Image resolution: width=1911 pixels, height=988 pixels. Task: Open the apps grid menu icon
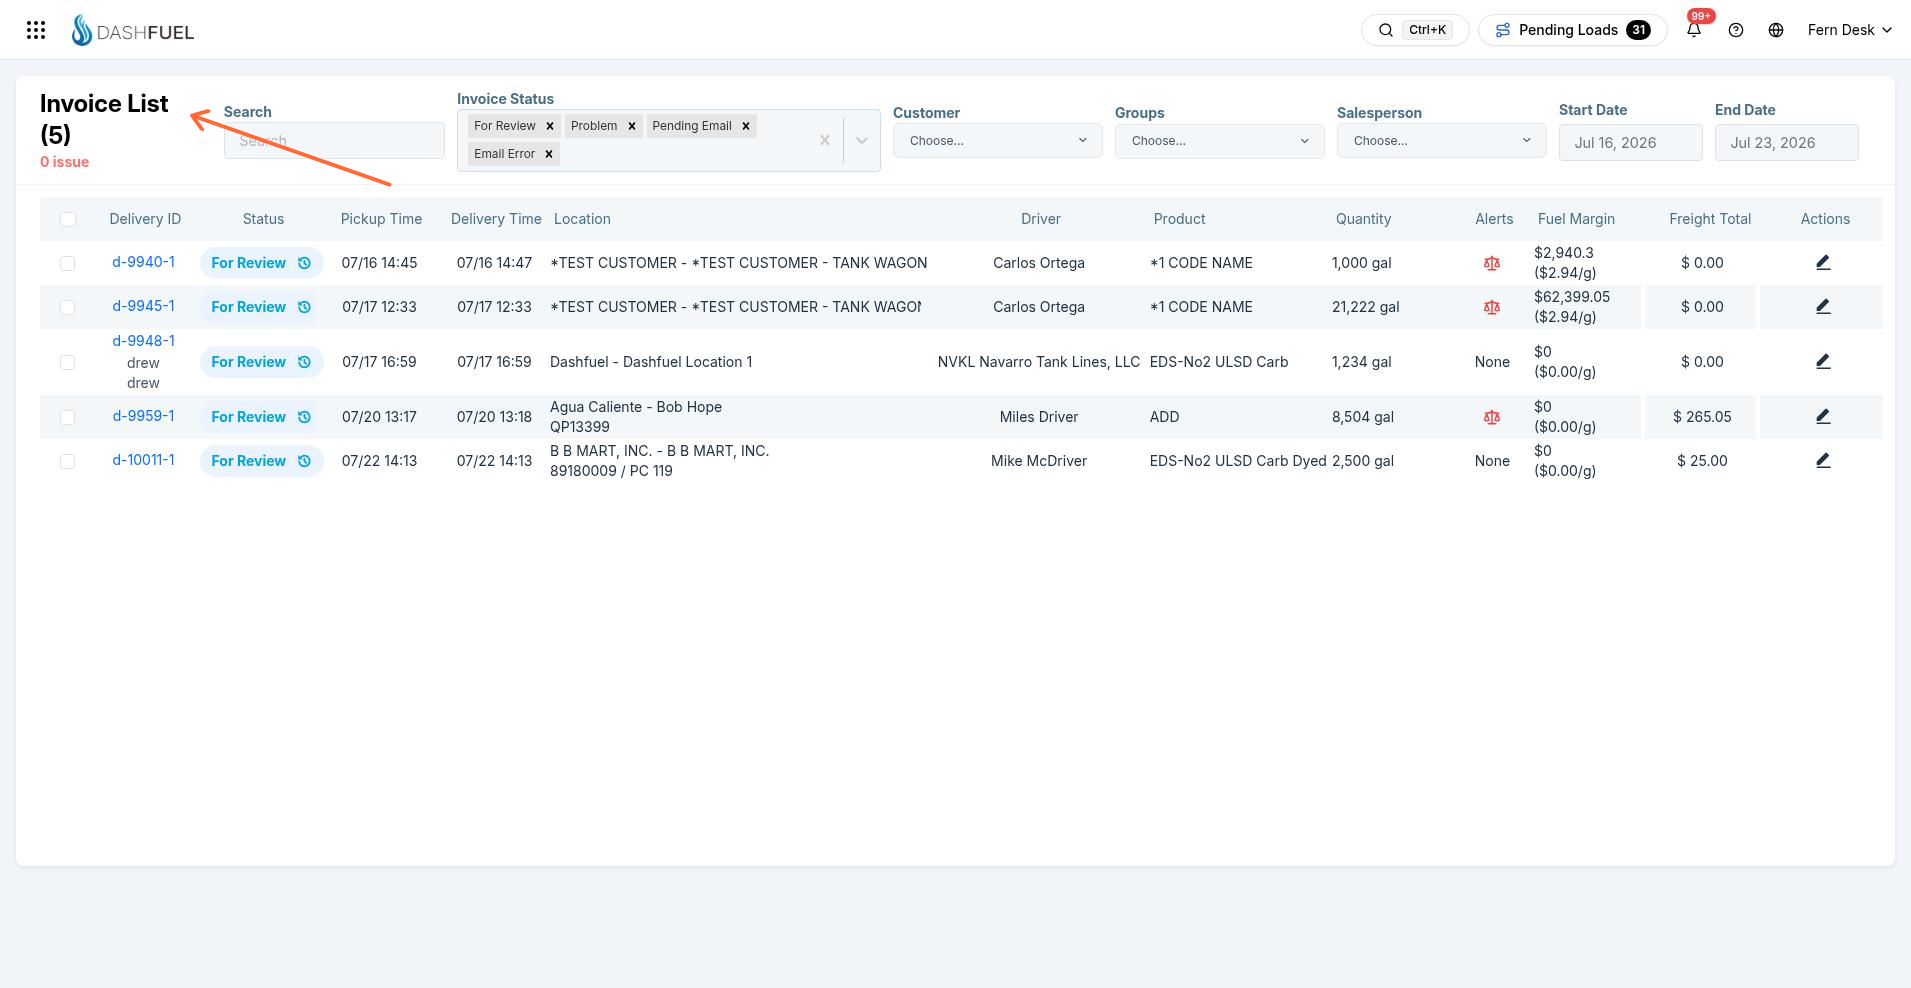tap(36, 30)
